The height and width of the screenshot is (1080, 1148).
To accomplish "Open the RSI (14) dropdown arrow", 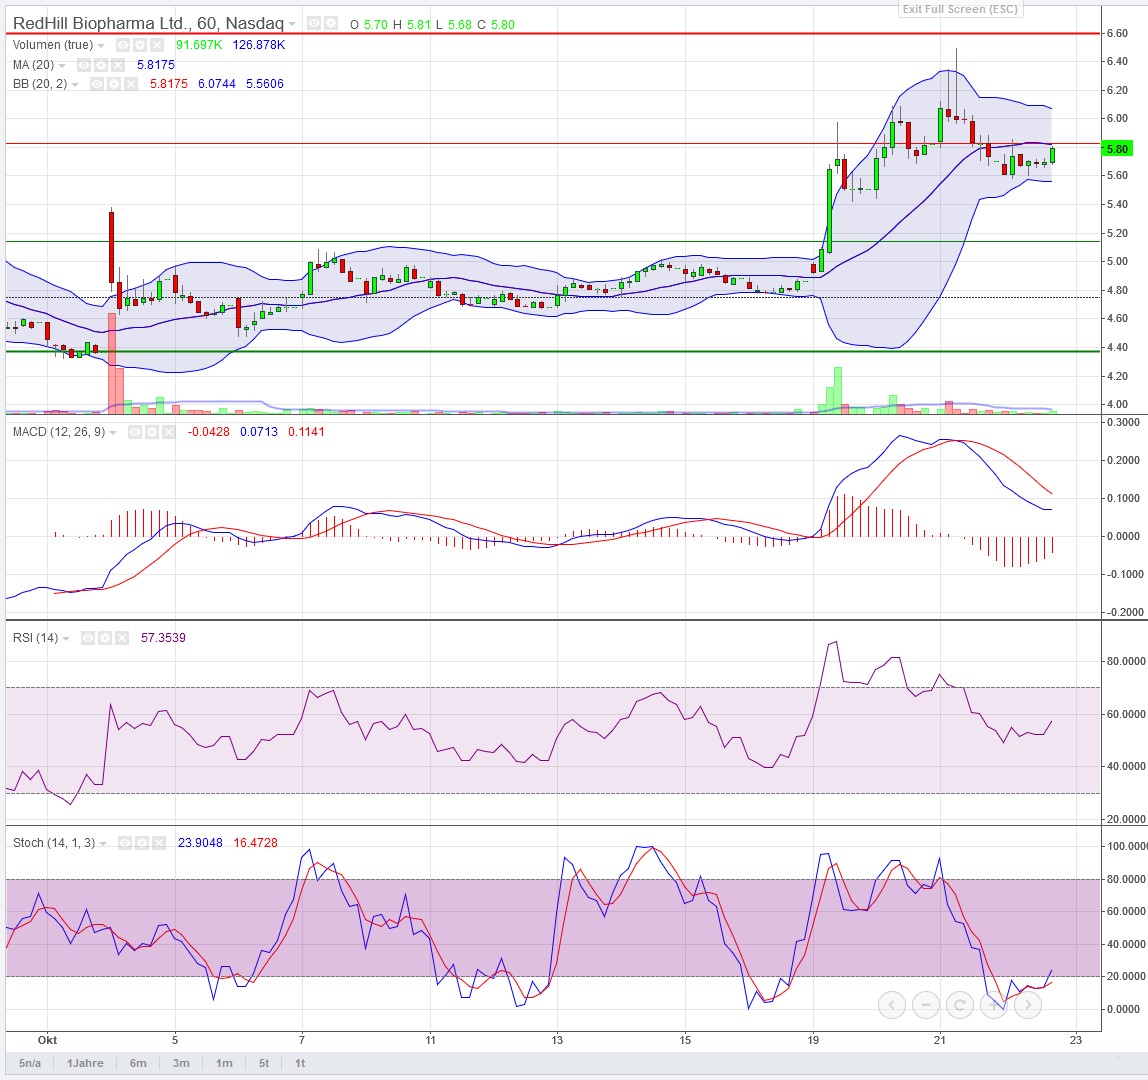I will pos(66,638).
